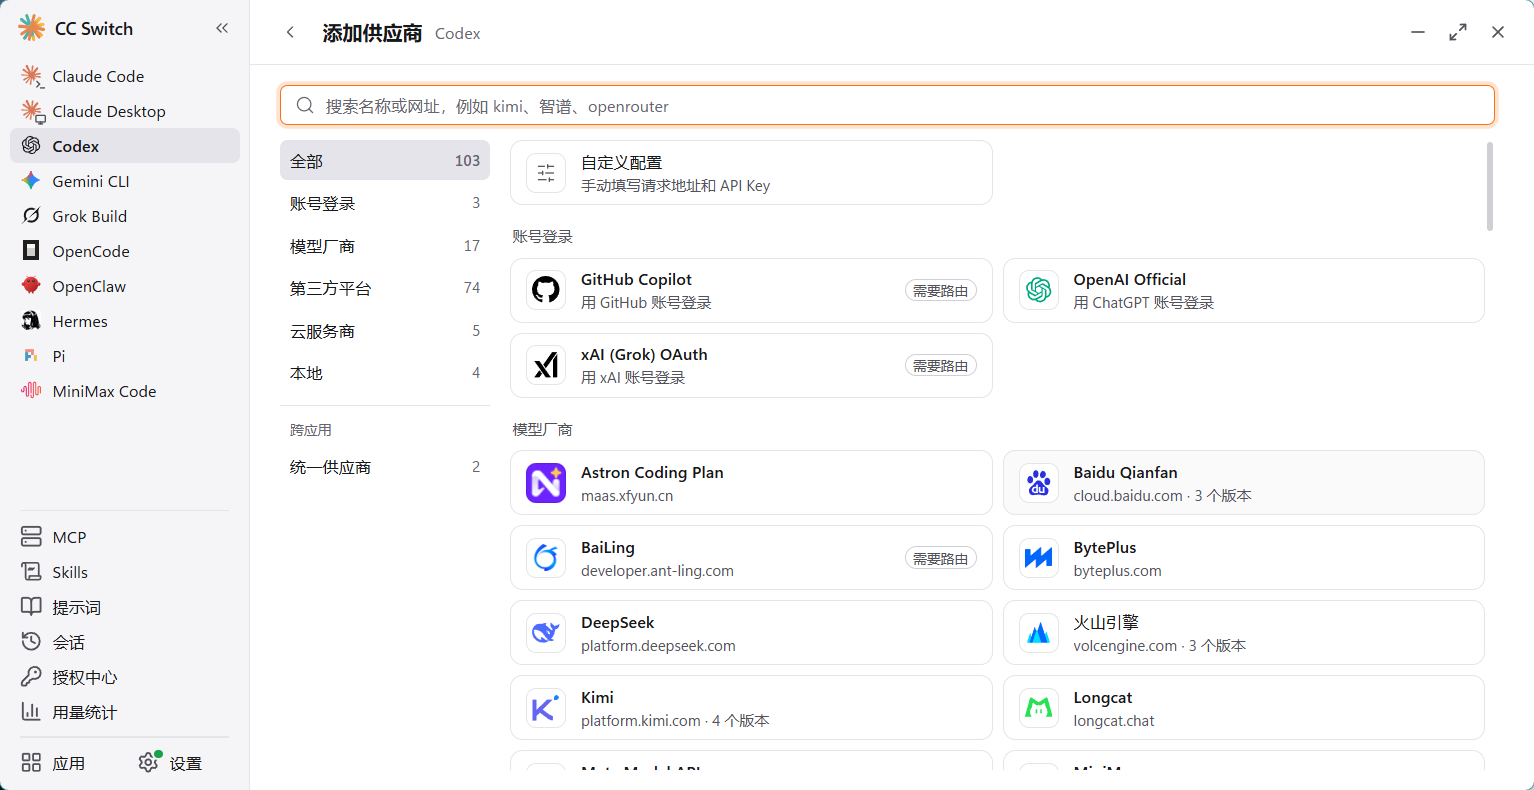Pick the Baidu Qianfan provider
The image size is (1534, 790).
(x=1244, y=483)
